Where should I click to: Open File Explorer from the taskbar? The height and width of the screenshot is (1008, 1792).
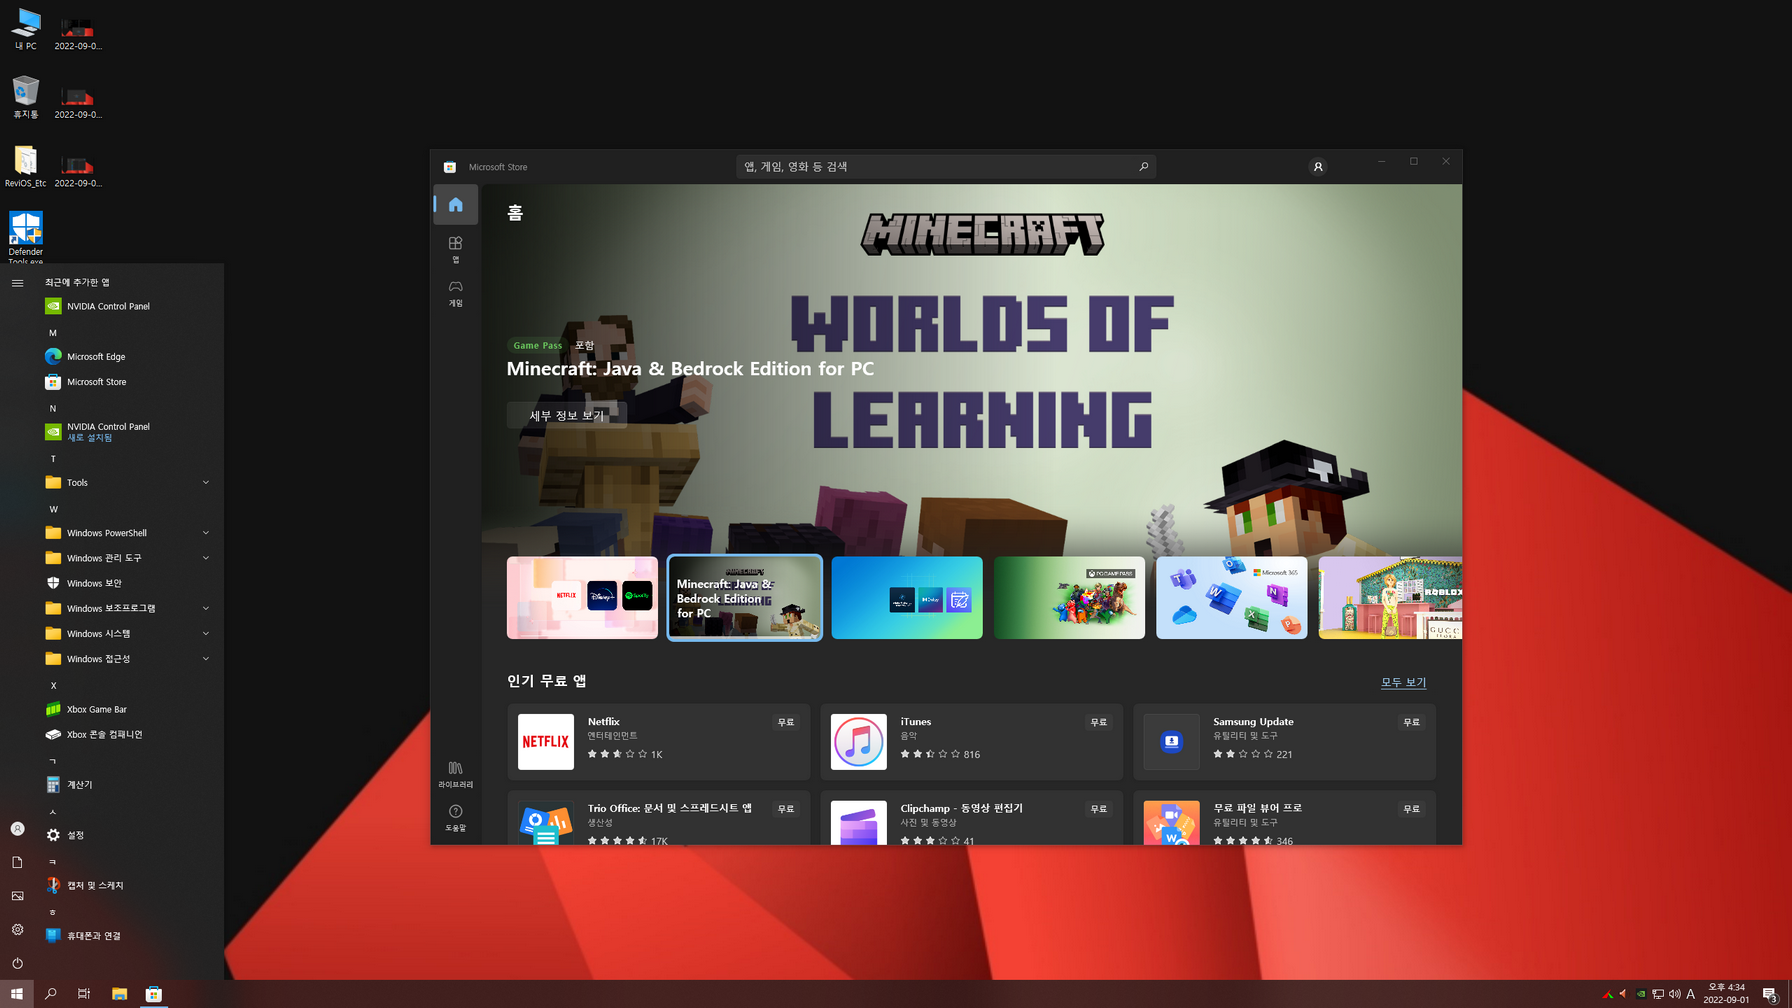[119, 994]
